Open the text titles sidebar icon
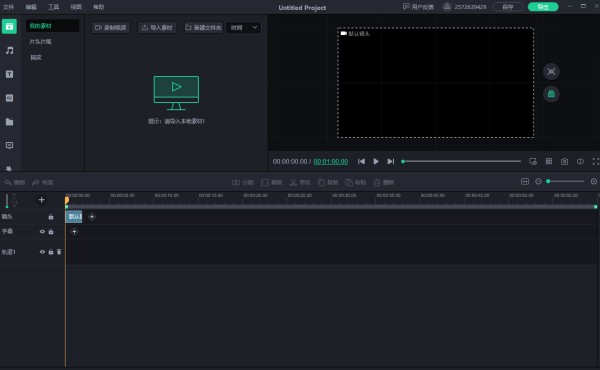Image resolution: width=600 pixels, height=370 pixels. (x=10, y=74)
